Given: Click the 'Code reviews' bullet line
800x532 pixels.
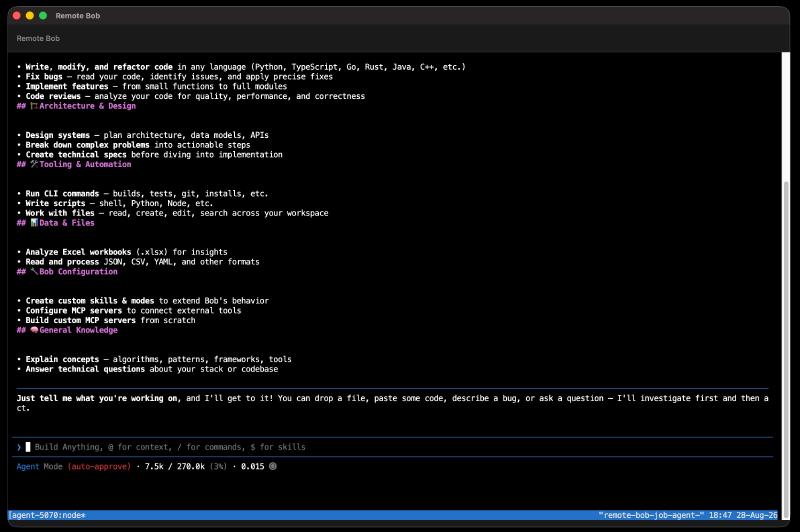Looking at the screenshot, I should point(191,96).
